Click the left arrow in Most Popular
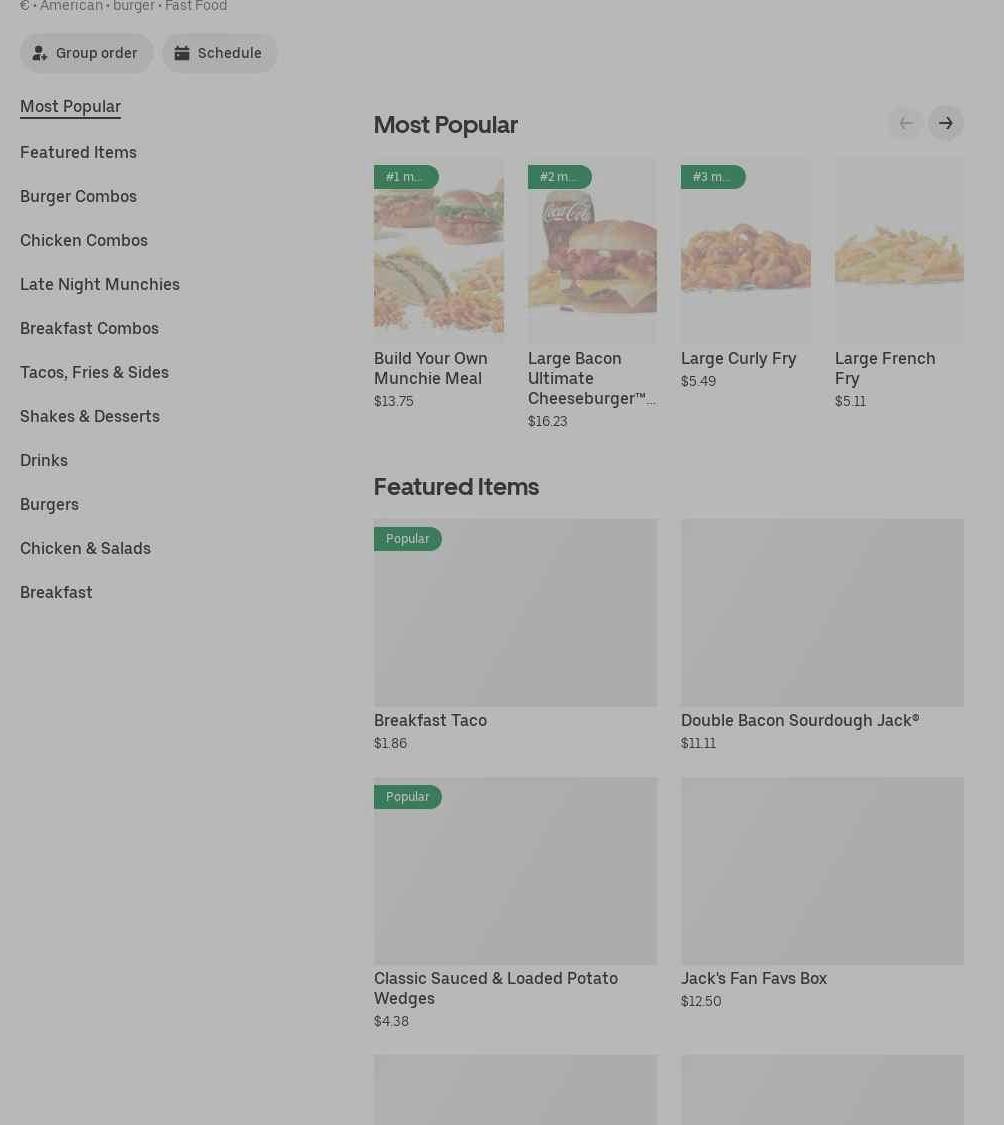The height and width of the screenshot is (1125, 1004). (906, 124)
